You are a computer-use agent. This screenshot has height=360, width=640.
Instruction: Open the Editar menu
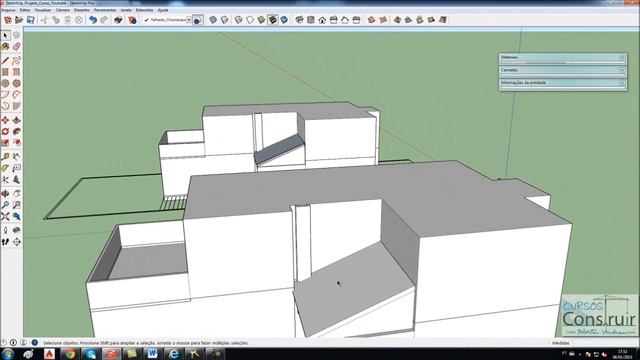(x=25, y=10)
